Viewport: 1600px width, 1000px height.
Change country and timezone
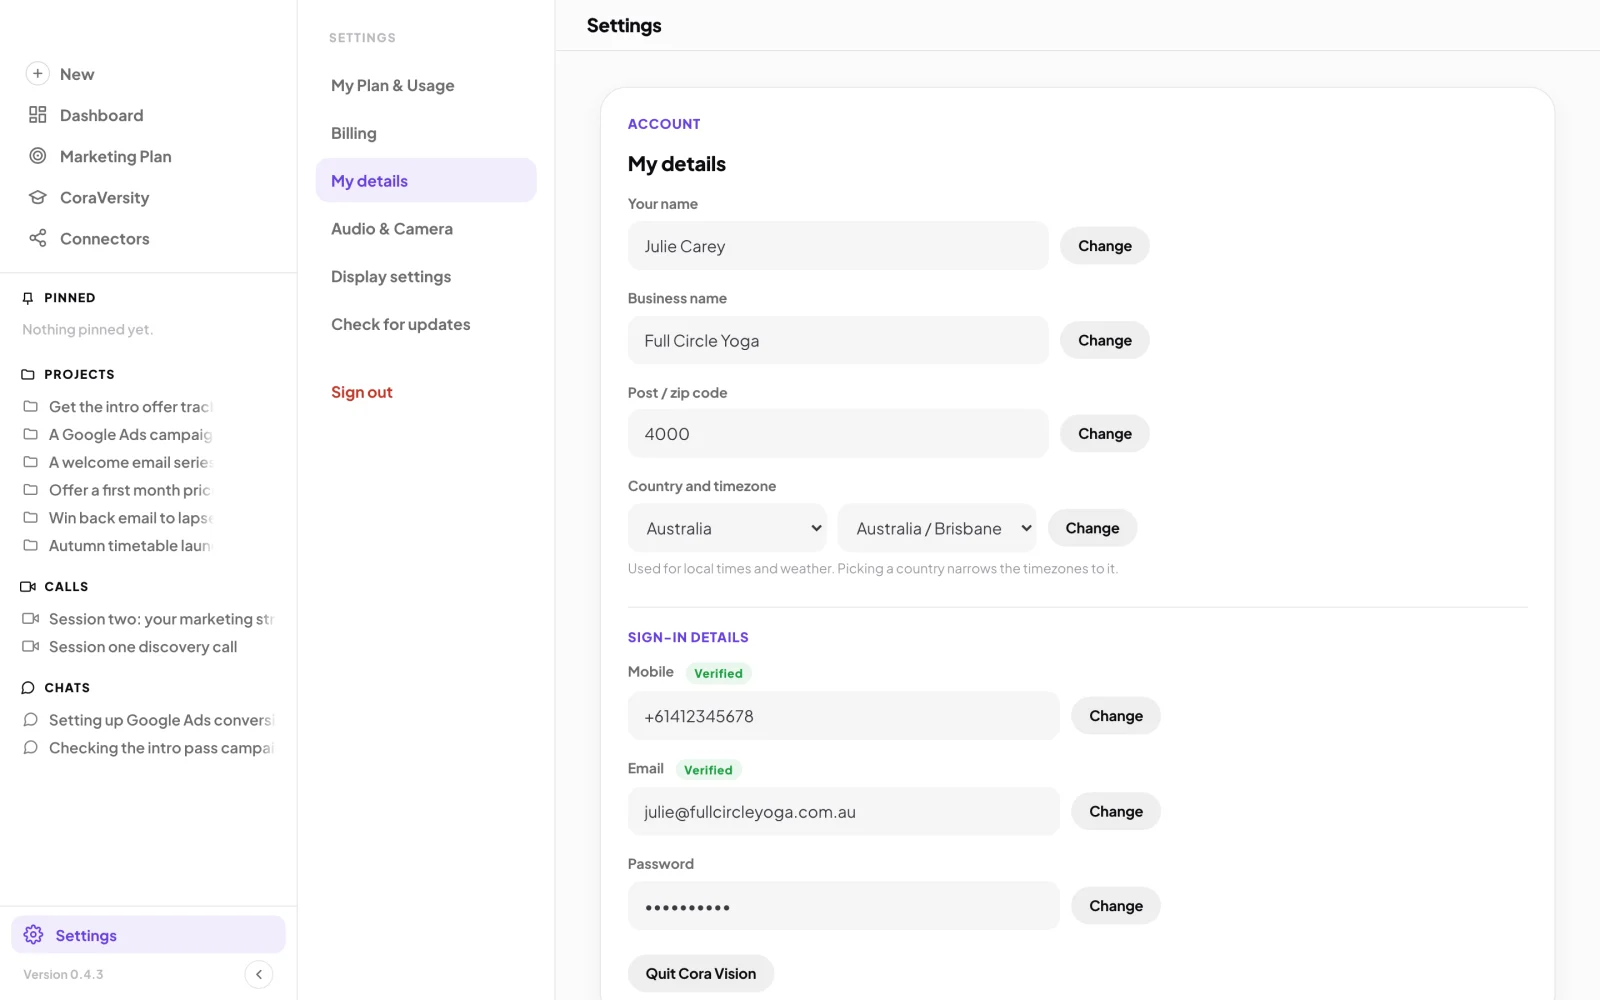point(1092,528)
